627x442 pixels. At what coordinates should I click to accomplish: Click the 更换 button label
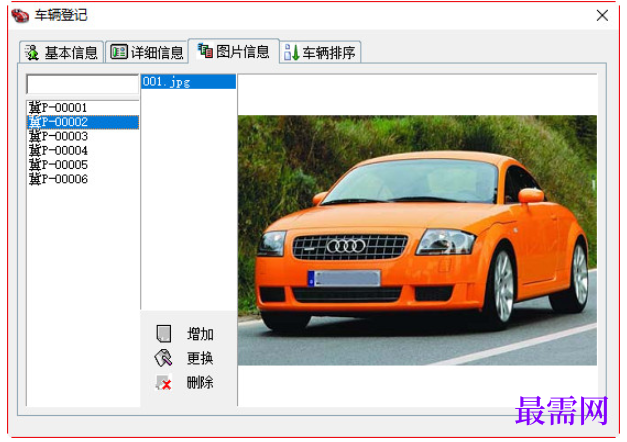pos(200,358)
